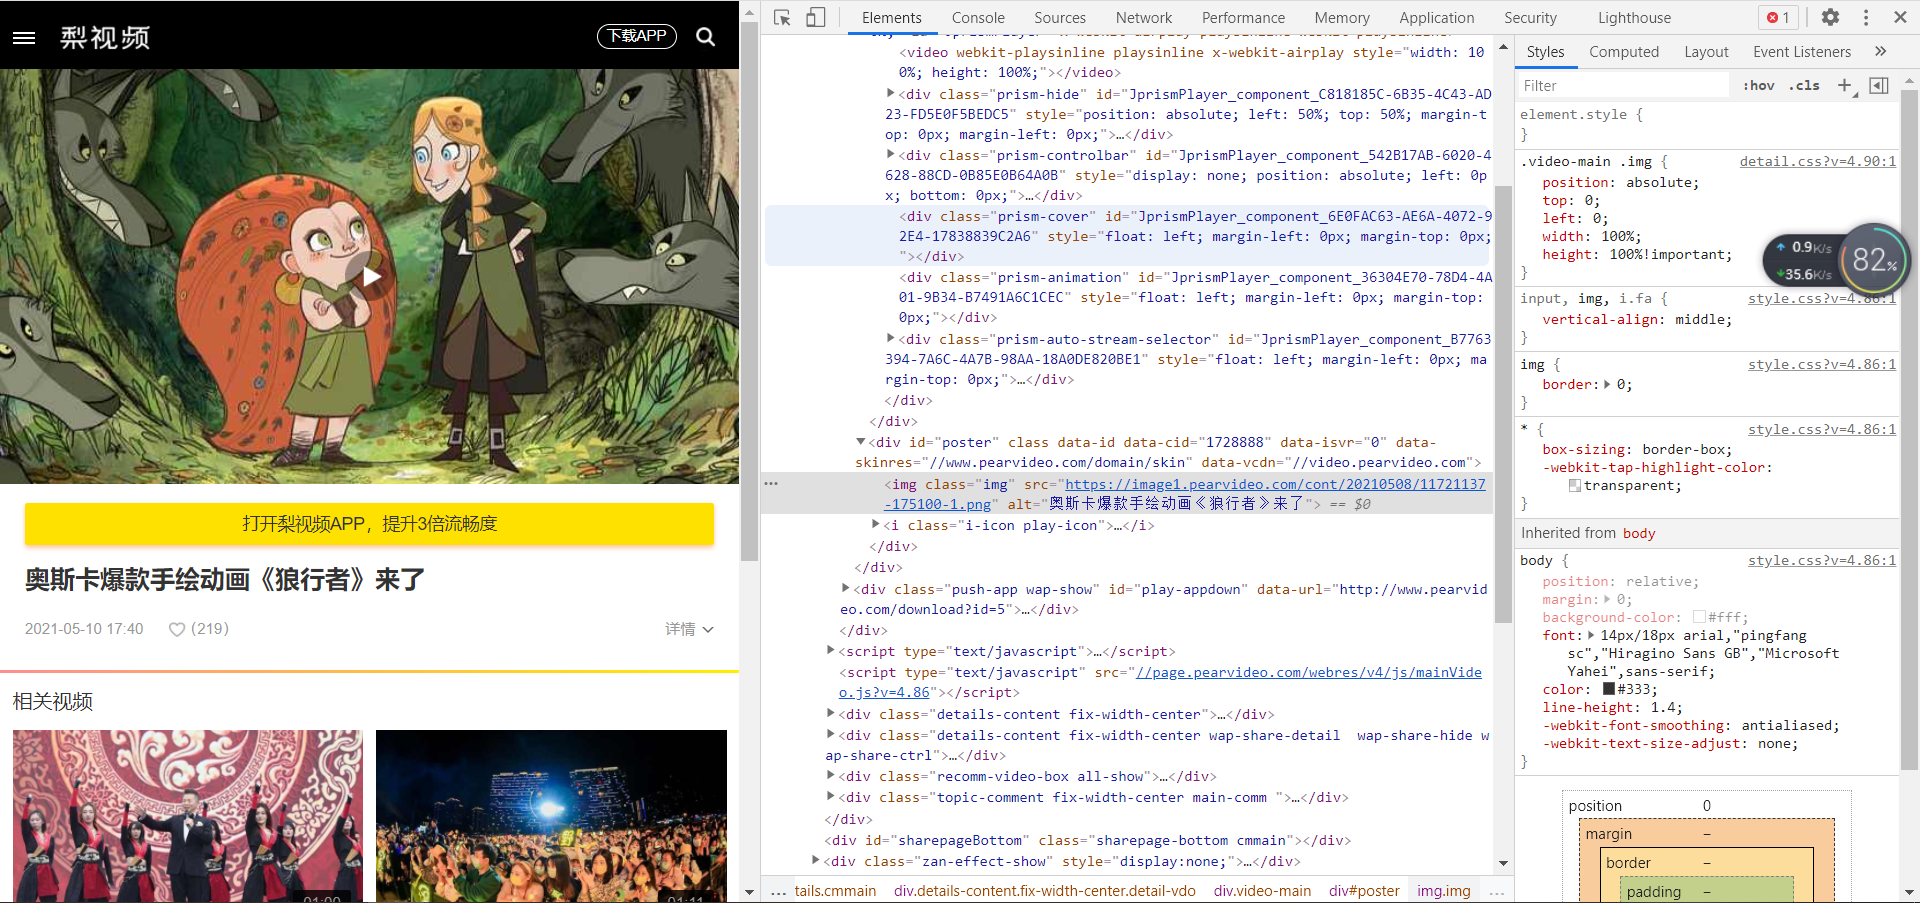Click the red error count badge
1920x903 pixels.
click(x=1778, y=17)
